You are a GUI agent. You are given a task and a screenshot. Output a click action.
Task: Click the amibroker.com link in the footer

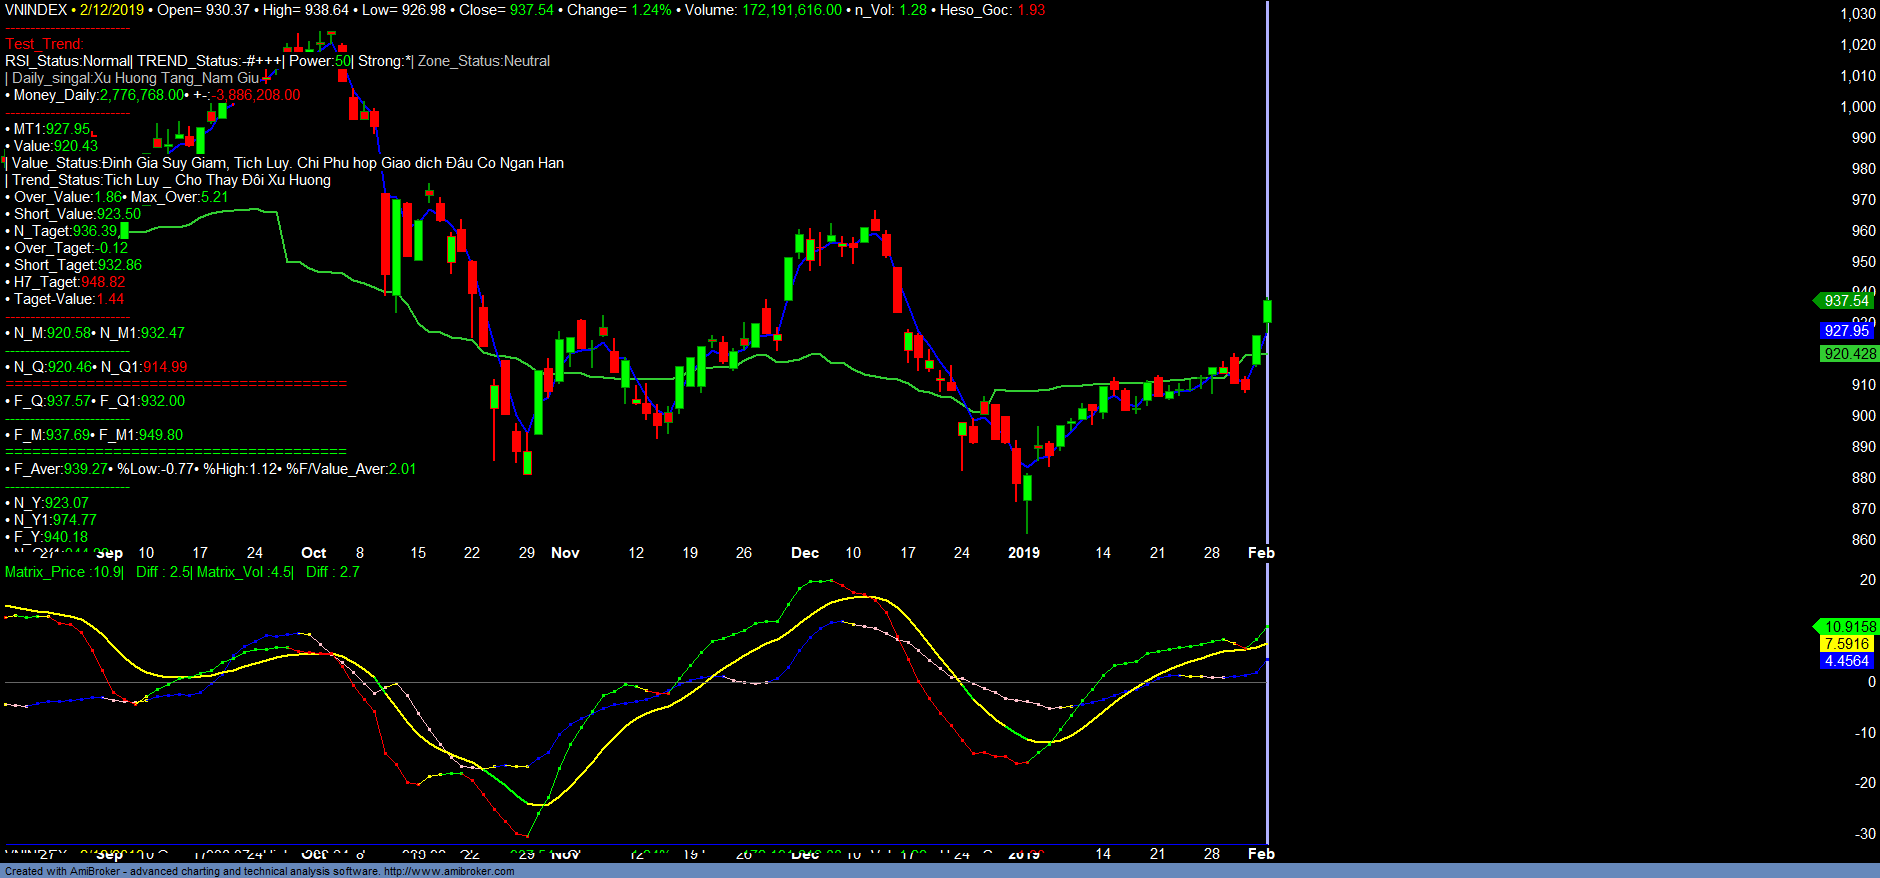pyautogui.click(x=449, y=871)
